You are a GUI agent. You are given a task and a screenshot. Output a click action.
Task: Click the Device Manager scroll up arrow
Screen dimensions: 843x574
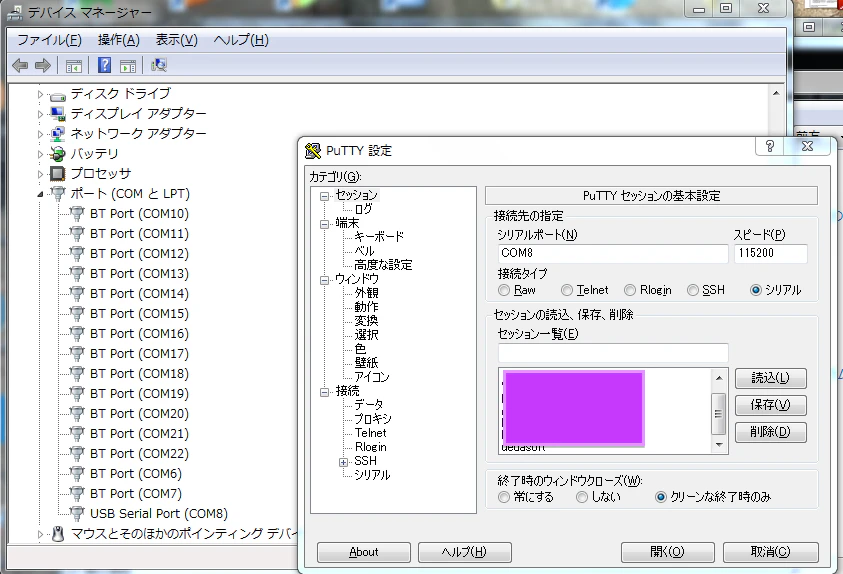(776, 93)
